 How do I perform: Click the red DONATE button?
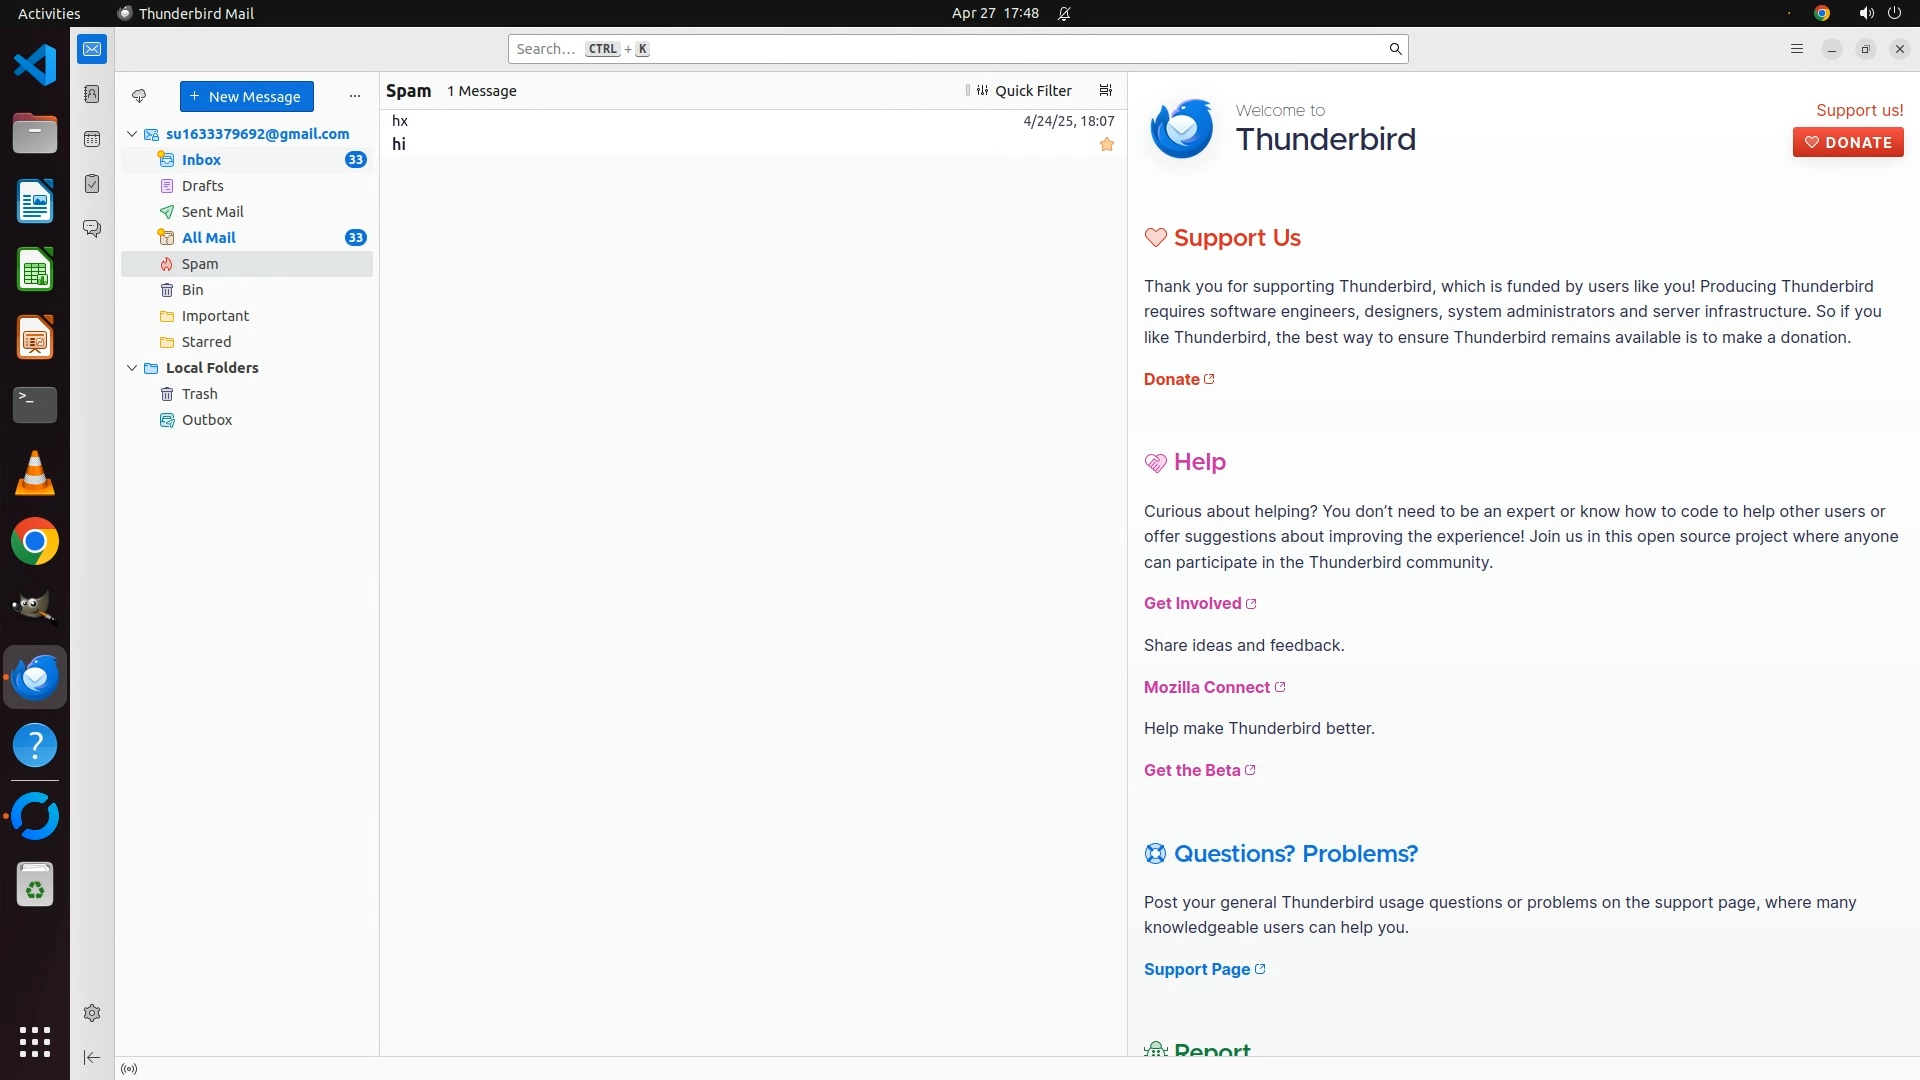click(x=1847, y=142)
